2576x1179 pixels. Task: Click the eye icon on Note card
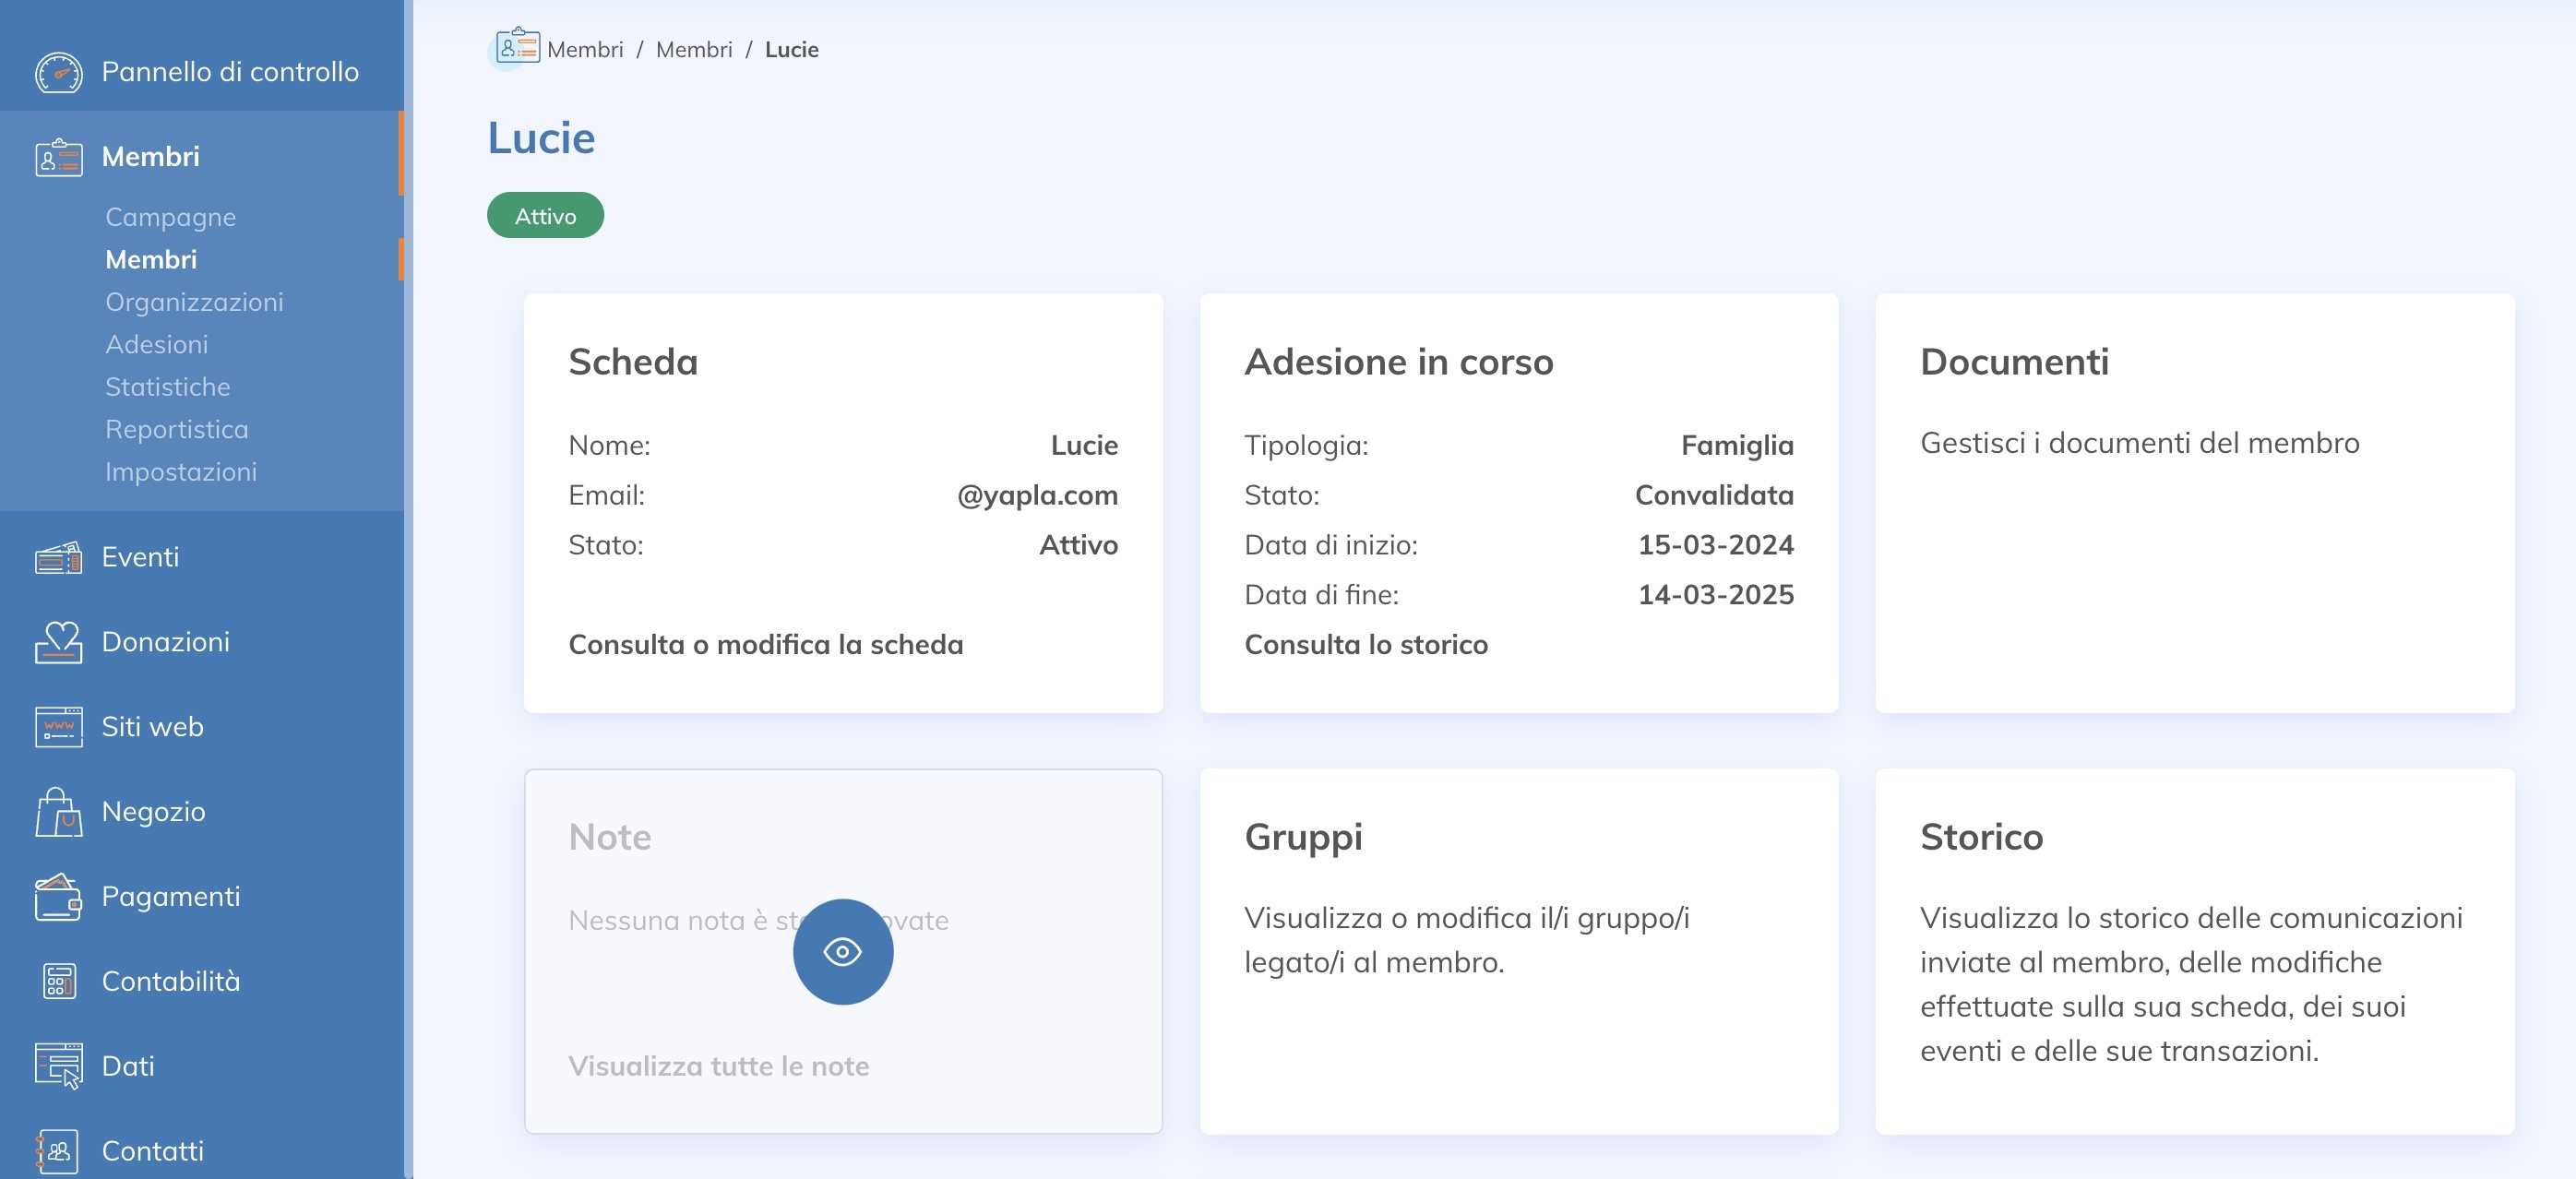tap(842, 951)
